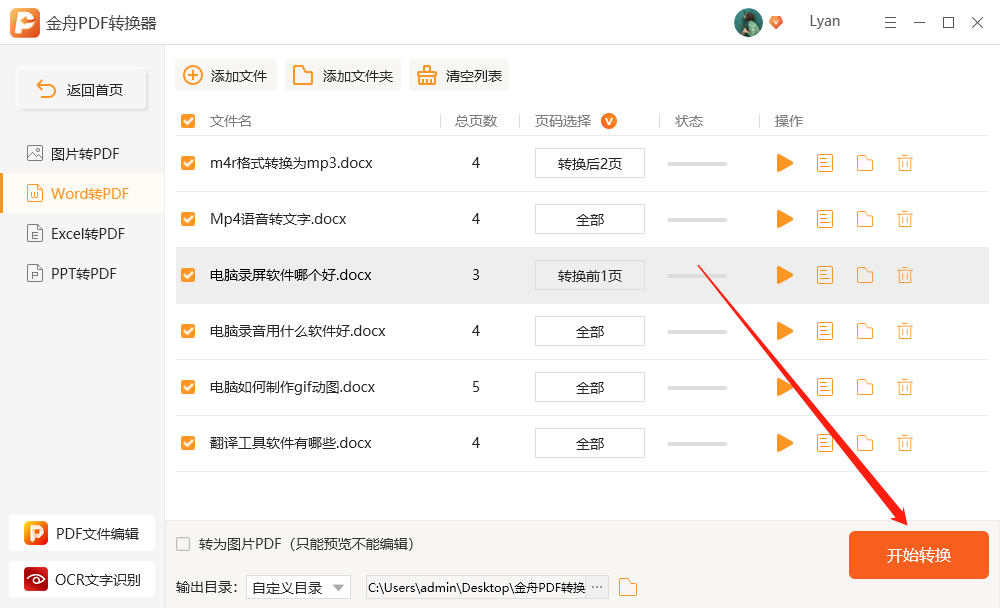Open page selection 全部 for 电脑如何制作gif动图.docx

(x=589, y=387)
